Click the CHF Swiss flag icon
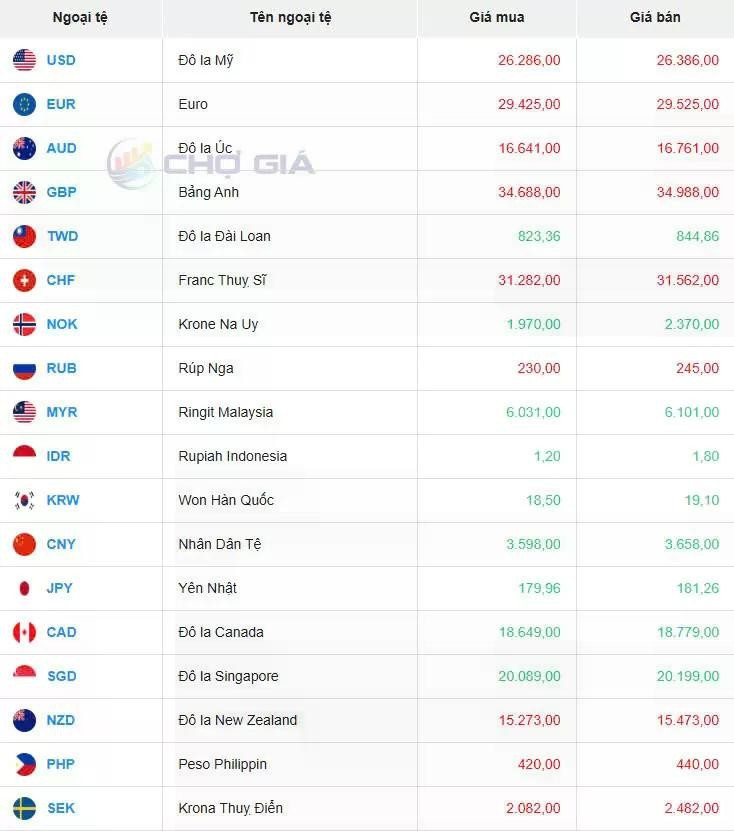Image resolution: width=734 pixels, height=831 pixels. coord(24,280)
